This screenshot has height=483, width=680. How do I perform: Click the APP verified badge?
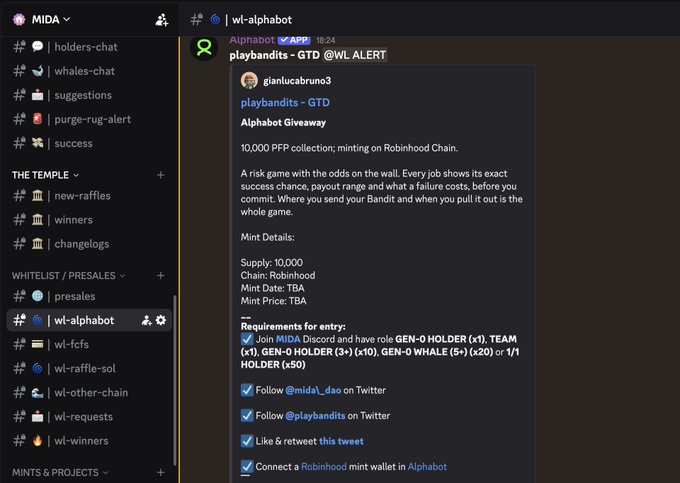[294, 40]
